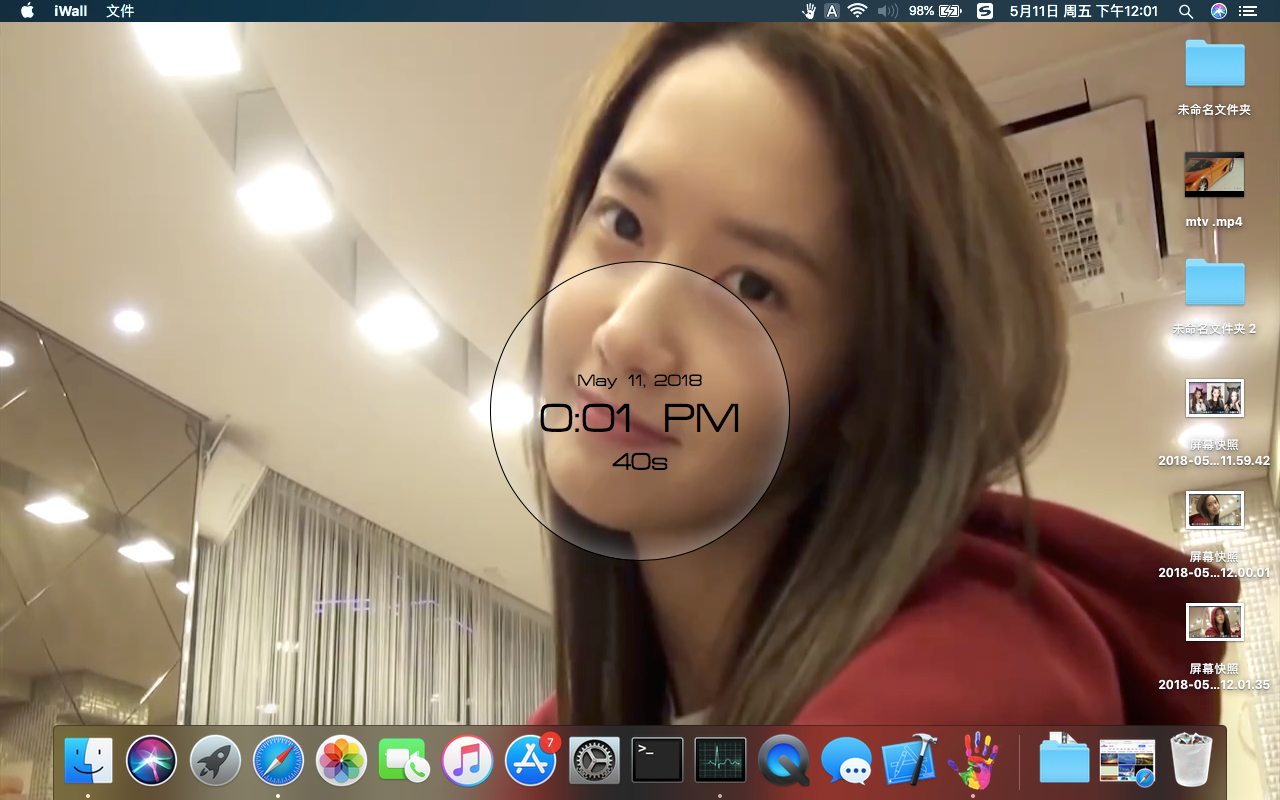Image resolution: width=1280 pixels, height=800 pixels.
Task: Open the Apple menu
Action: [27, 11]
